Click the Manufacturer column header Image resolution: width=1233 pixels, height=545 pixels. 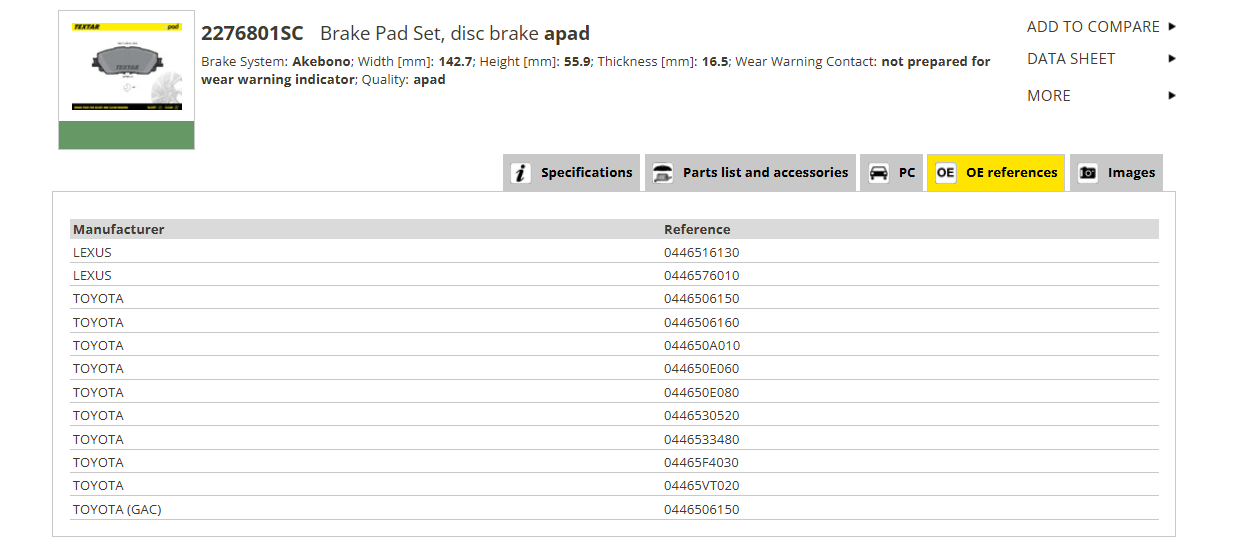(118, 229)
